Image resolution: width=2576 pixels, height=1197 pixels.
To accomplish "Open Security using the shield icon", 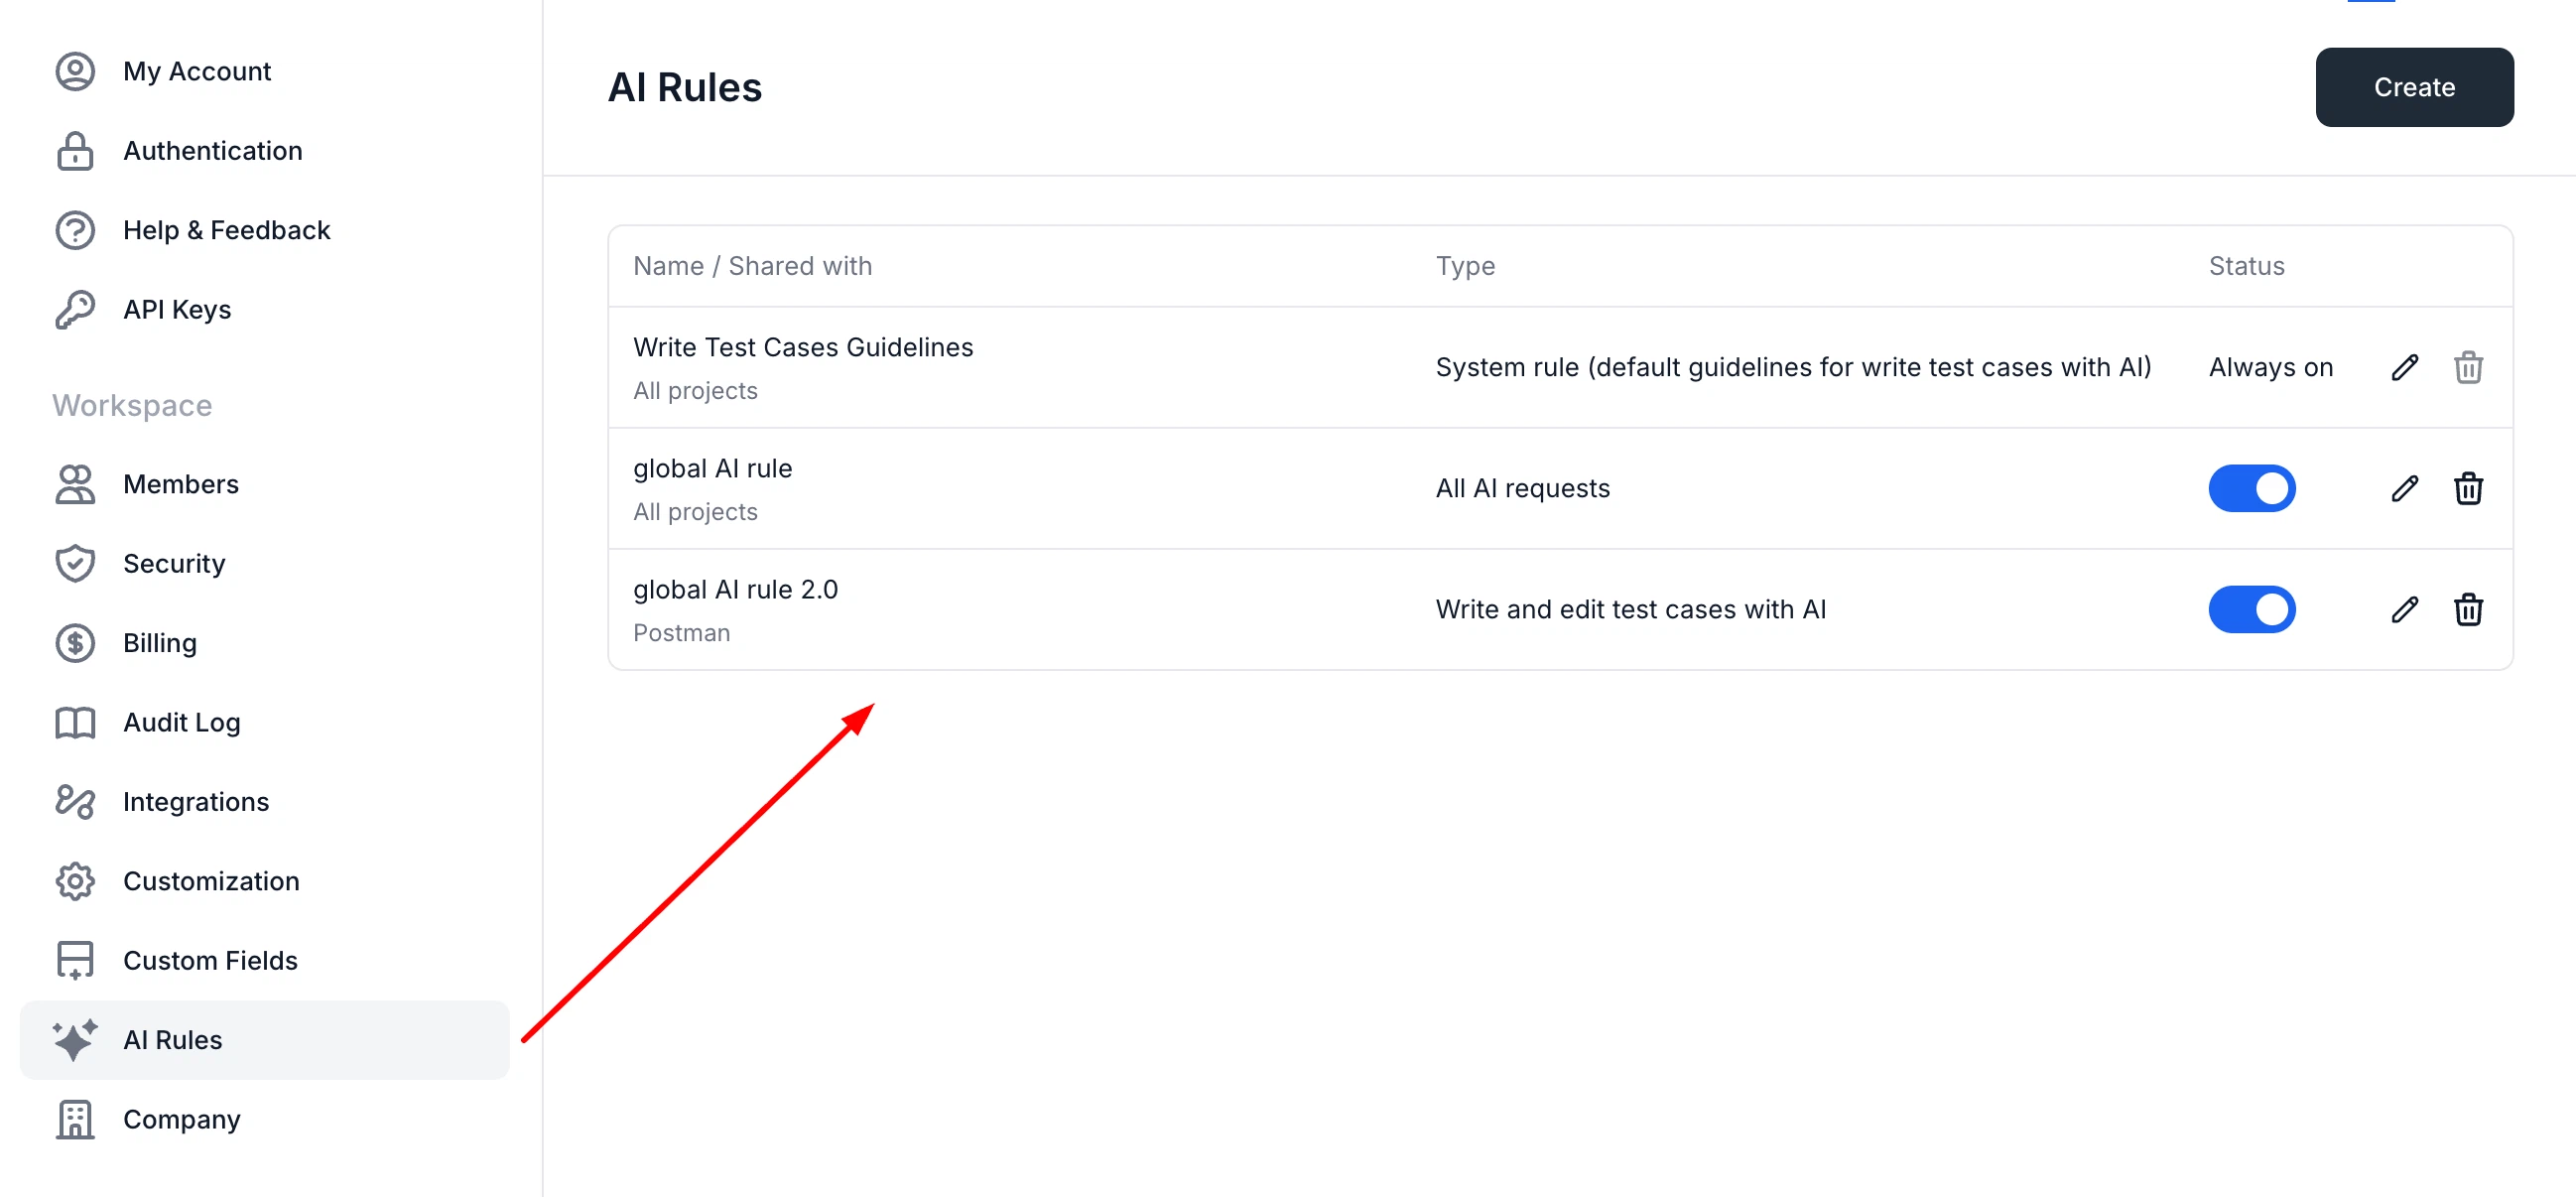I will [74, 563].
